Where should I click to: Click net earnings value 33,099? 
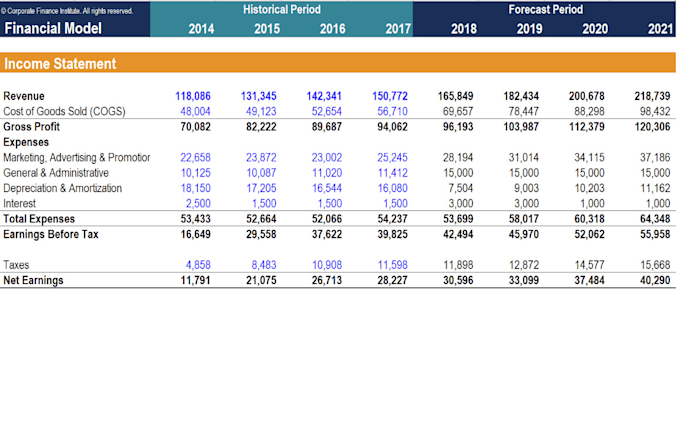pyautogui.click(x=524, y=281)
